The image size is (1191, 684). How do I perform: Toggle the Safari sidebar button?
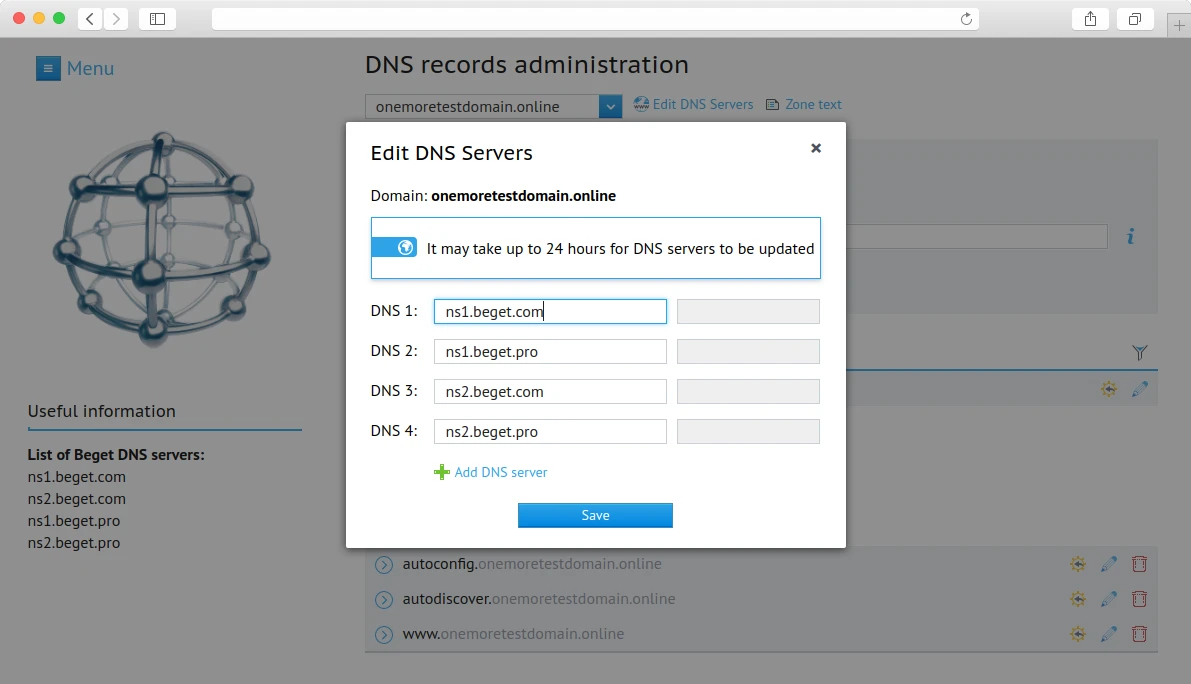pos(157,19)
